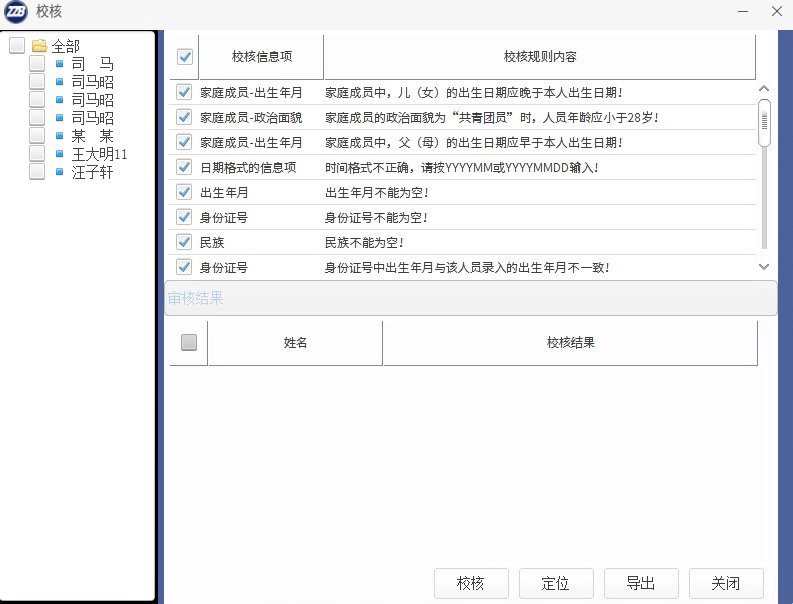This screenshot has width=793, height=604.
Task: Click the blue node icon beside 司 马
Action: point(60,64)
